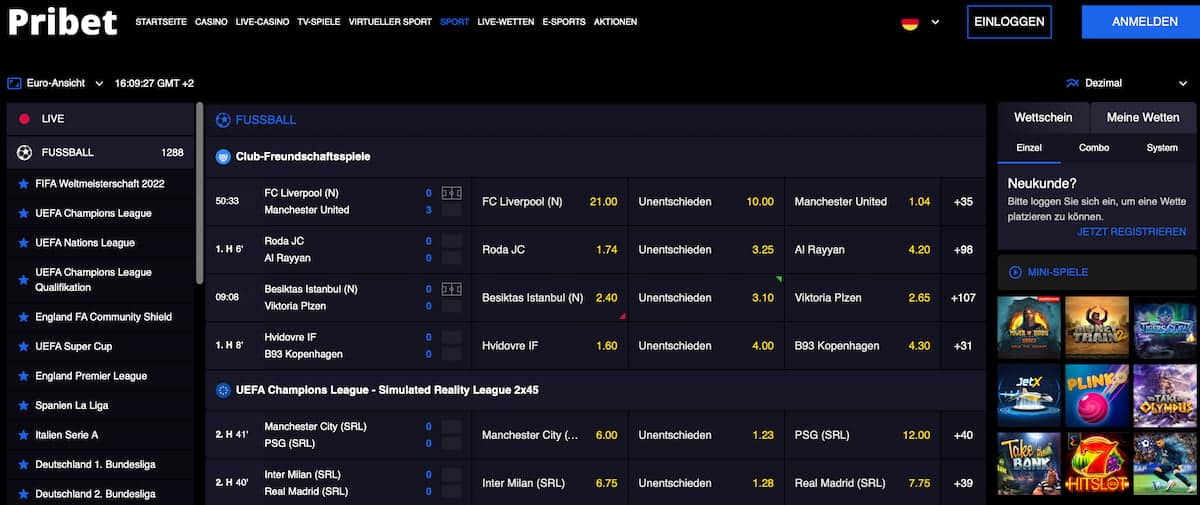This screenshot has height=505, width=1200.
Task: Click the Simulated Reality League icon
Action: tap(223, 390)
